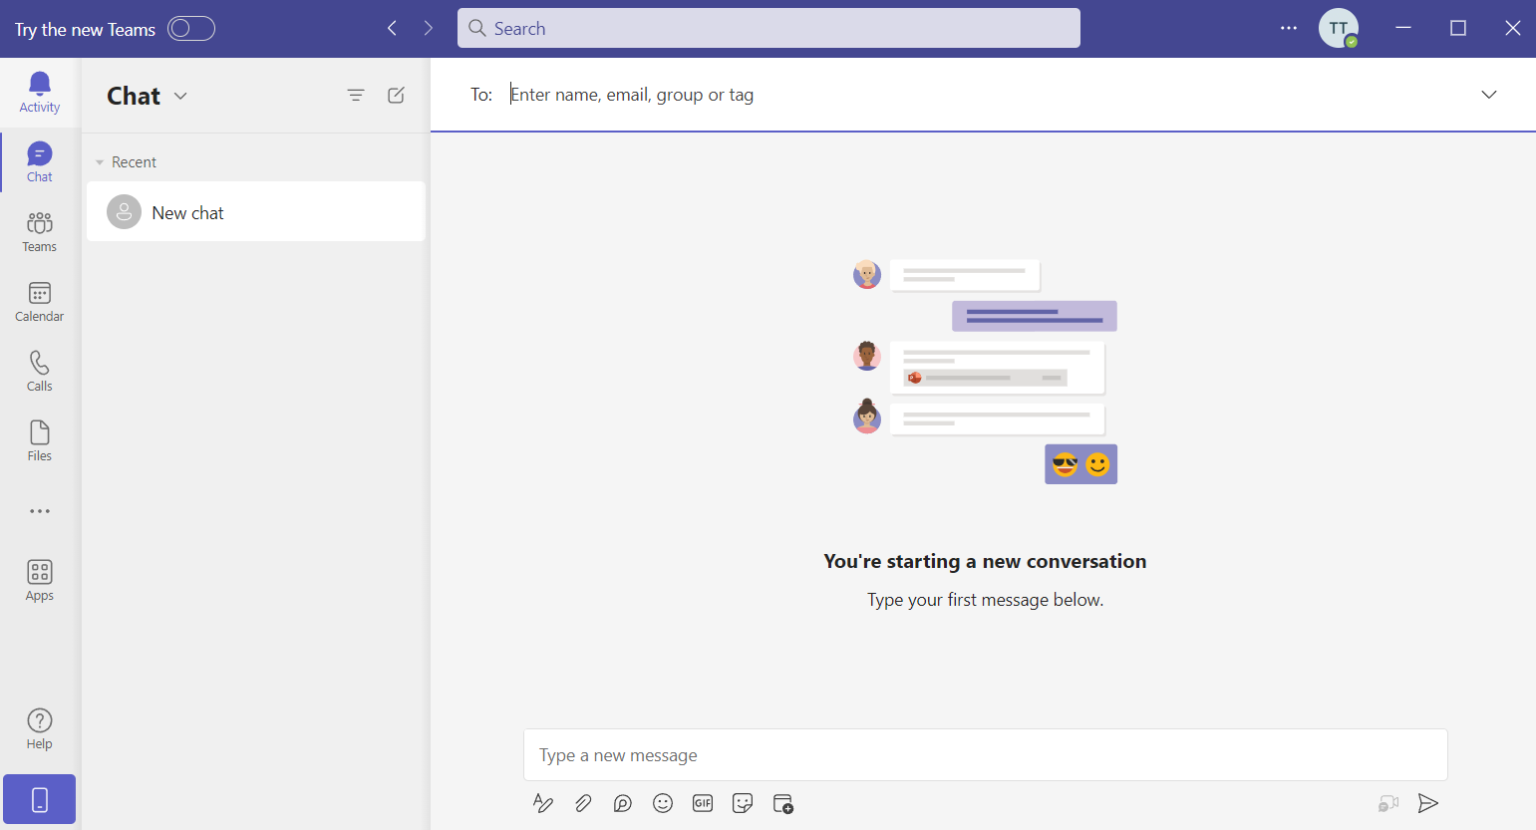
Task: Expand the group name chevron
Action: pos(1488,95)
